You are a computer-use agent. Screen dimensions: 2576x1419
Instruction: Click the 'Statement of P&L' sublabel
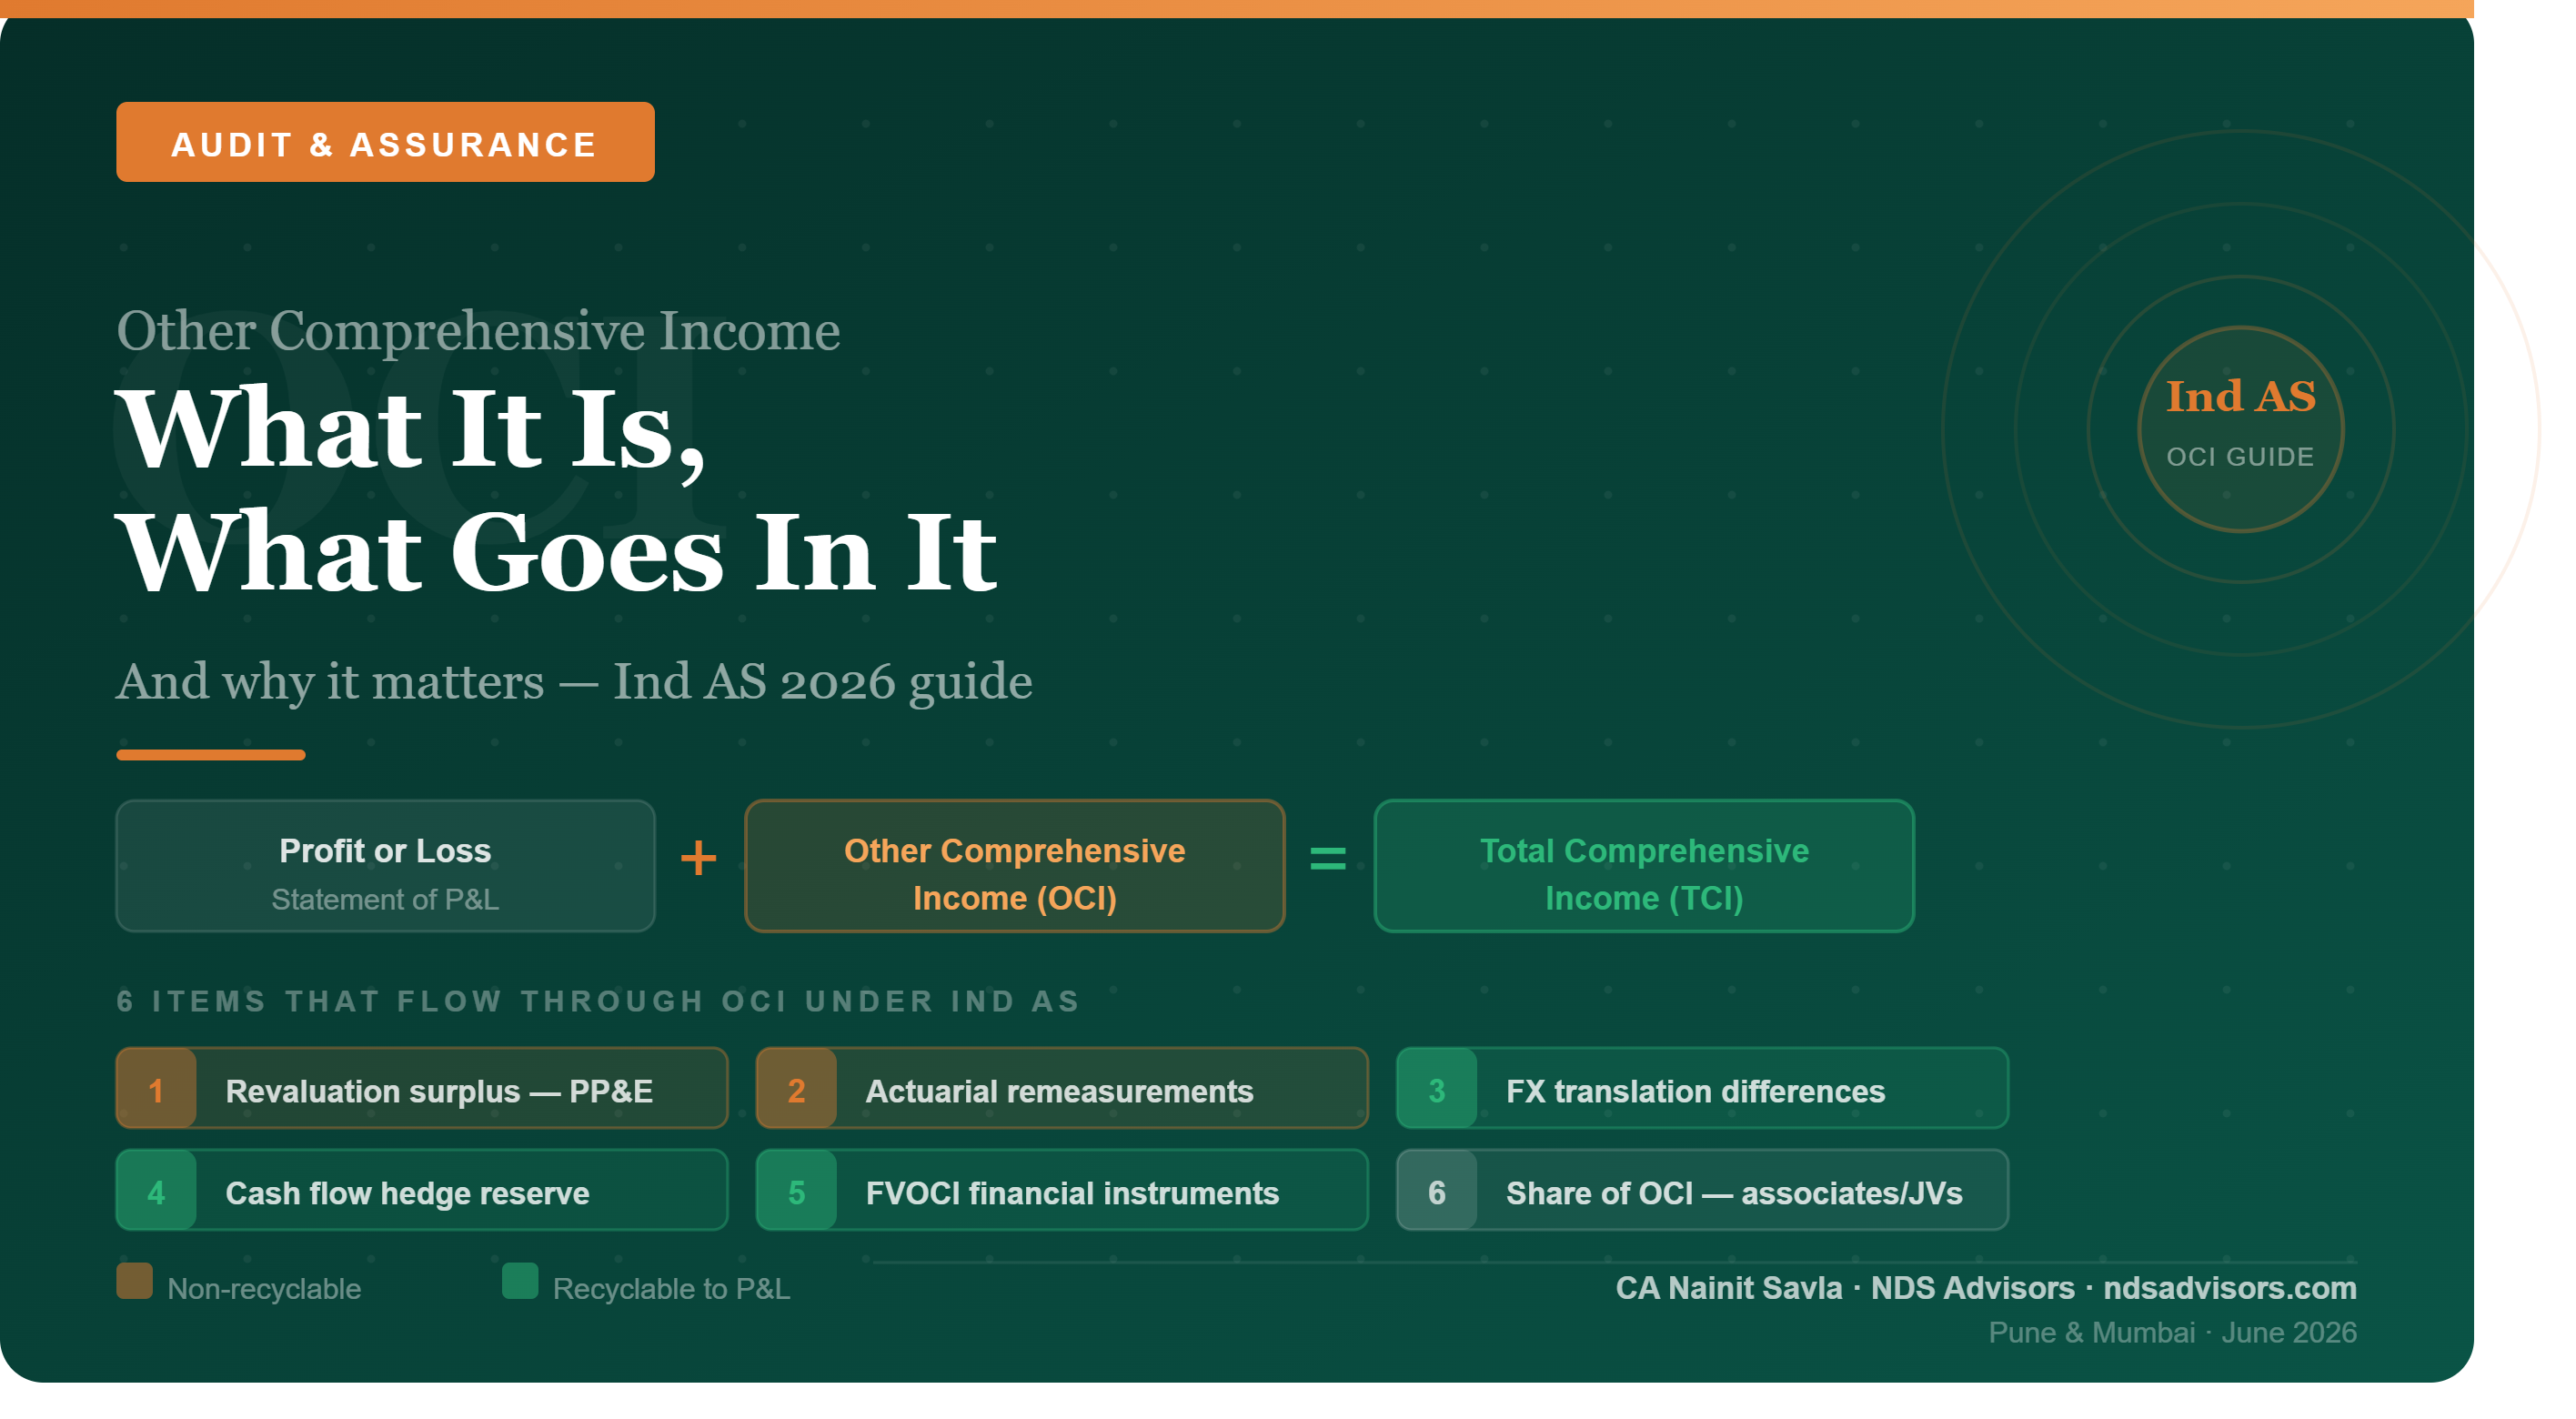click(x=385, y=900)
